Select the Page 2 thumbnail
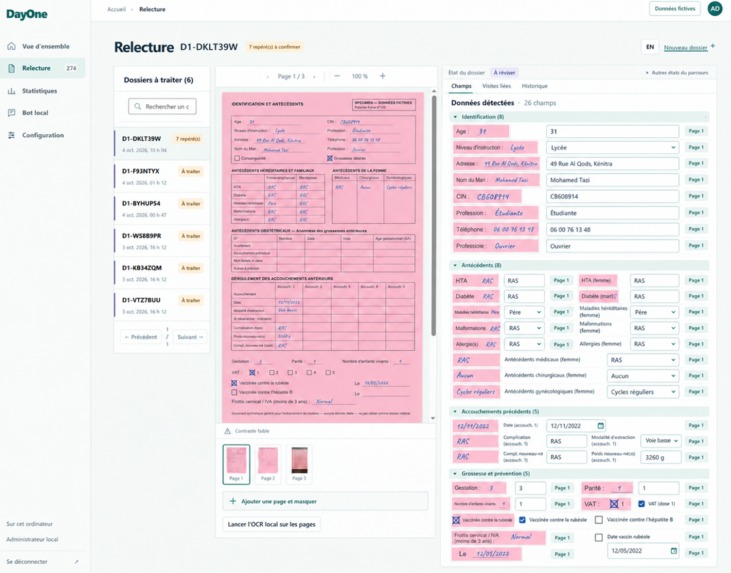The image size is (731, 573). tap(268, 464)
